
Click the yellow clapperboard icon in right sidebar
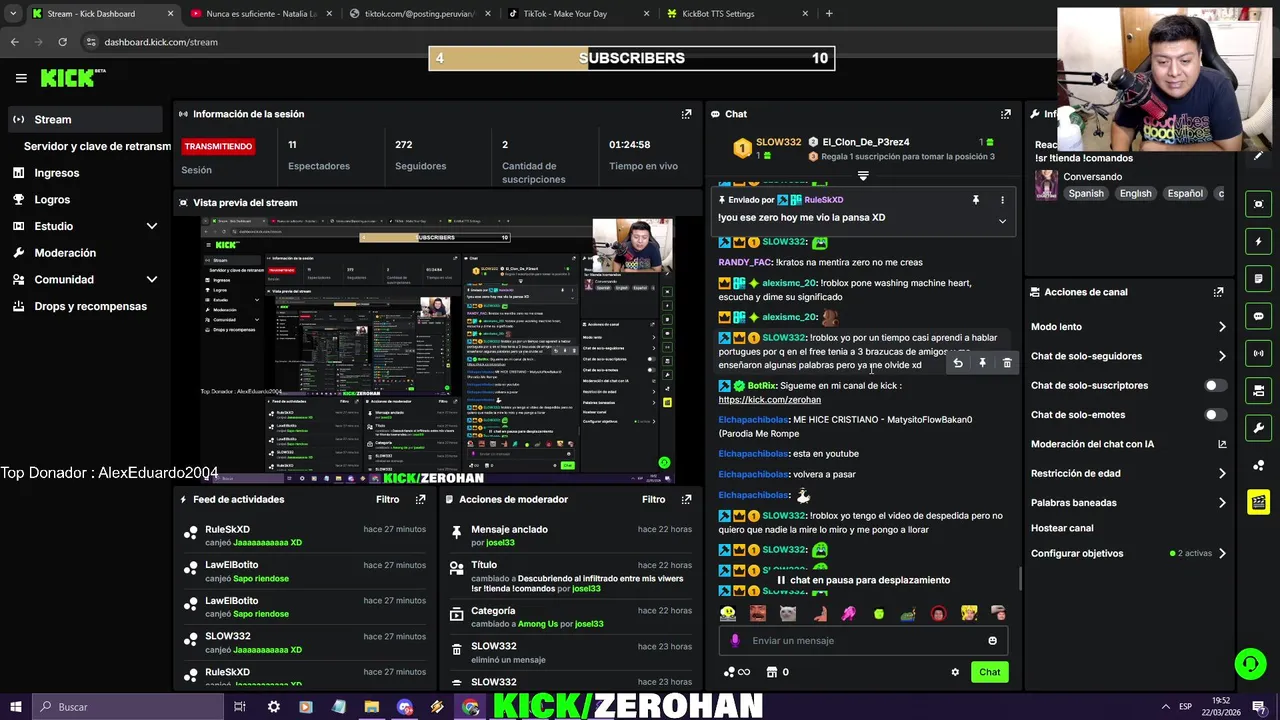tap(1258, 502)
